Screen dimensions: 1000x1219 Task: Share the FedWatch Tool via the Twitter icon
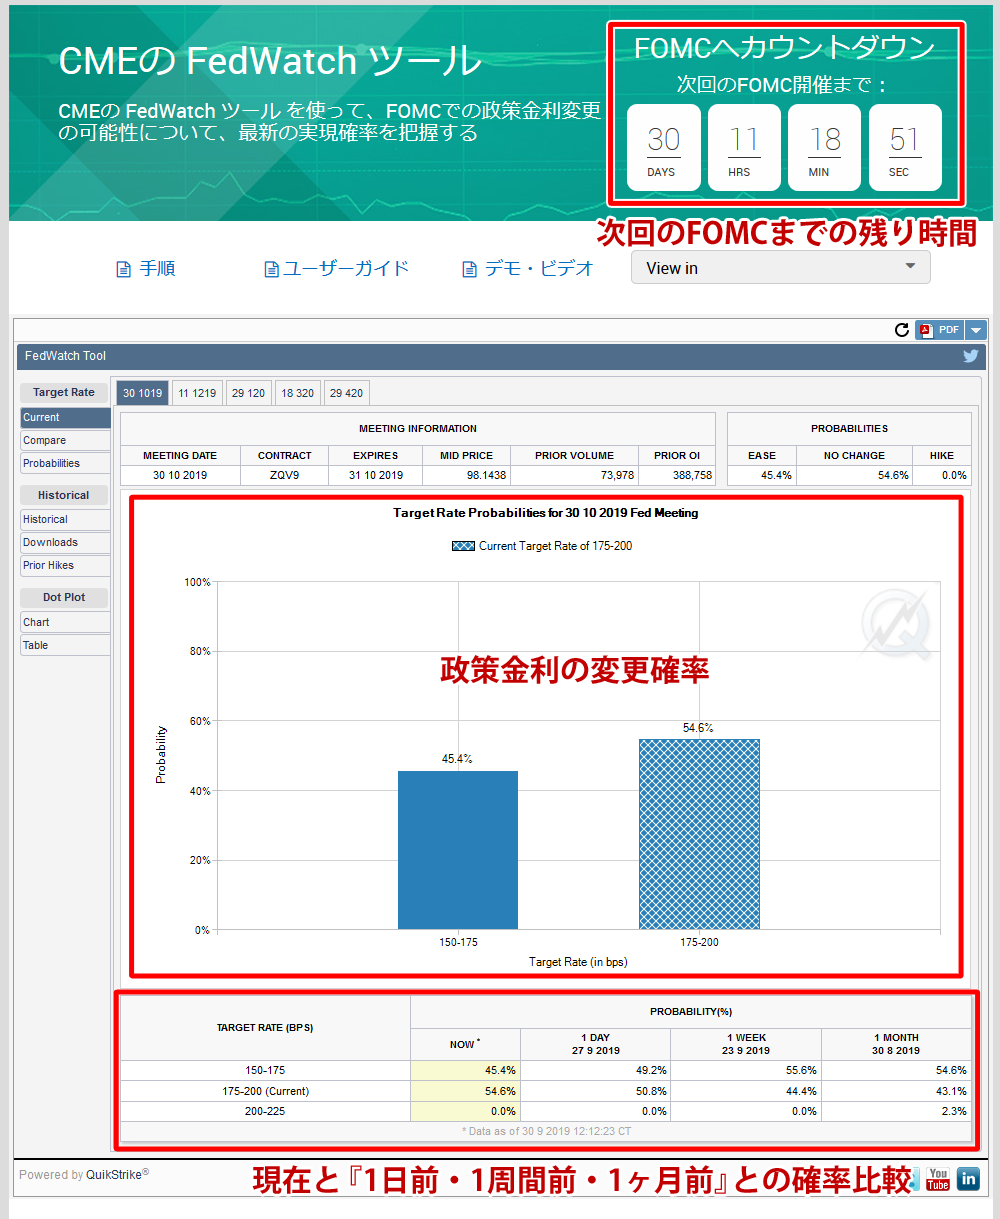970,356
